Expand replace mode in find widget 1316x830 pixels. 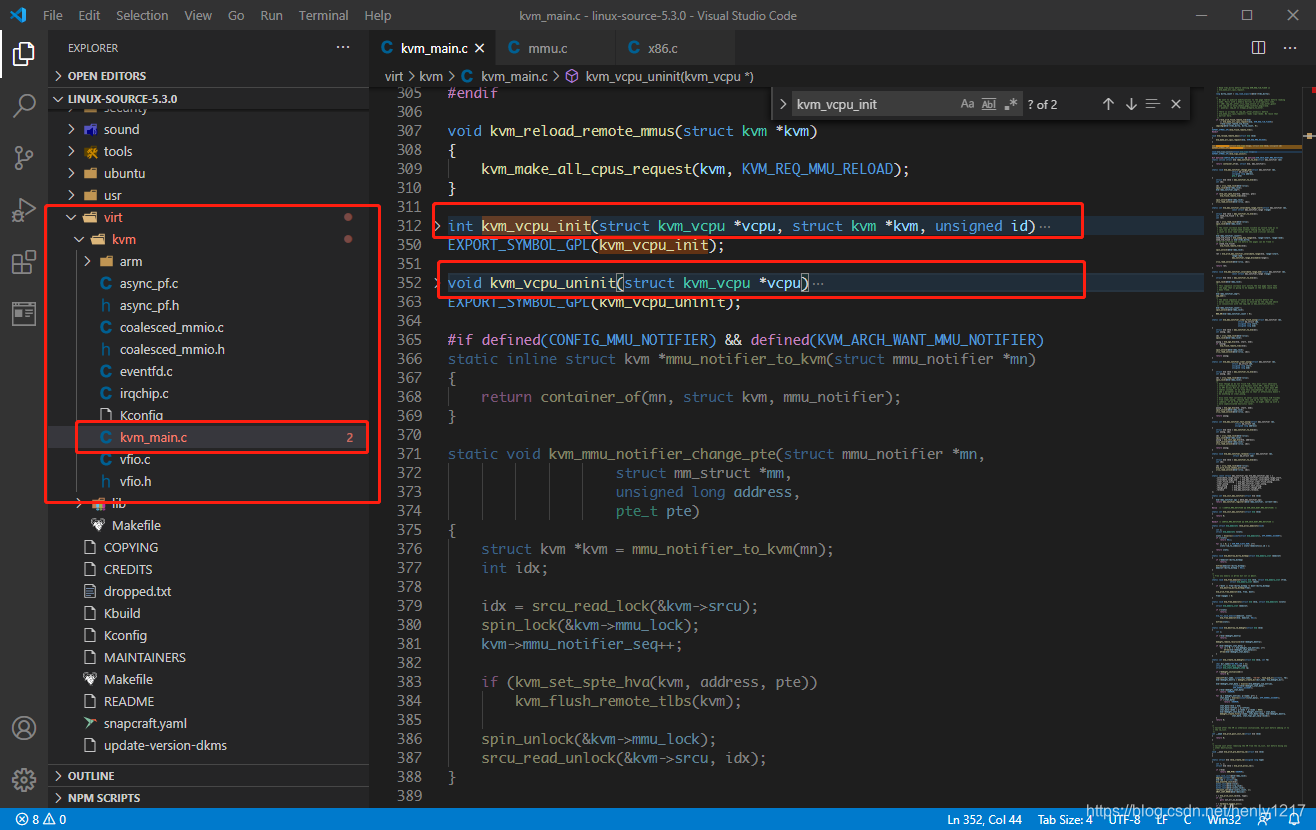pos(783,104)
